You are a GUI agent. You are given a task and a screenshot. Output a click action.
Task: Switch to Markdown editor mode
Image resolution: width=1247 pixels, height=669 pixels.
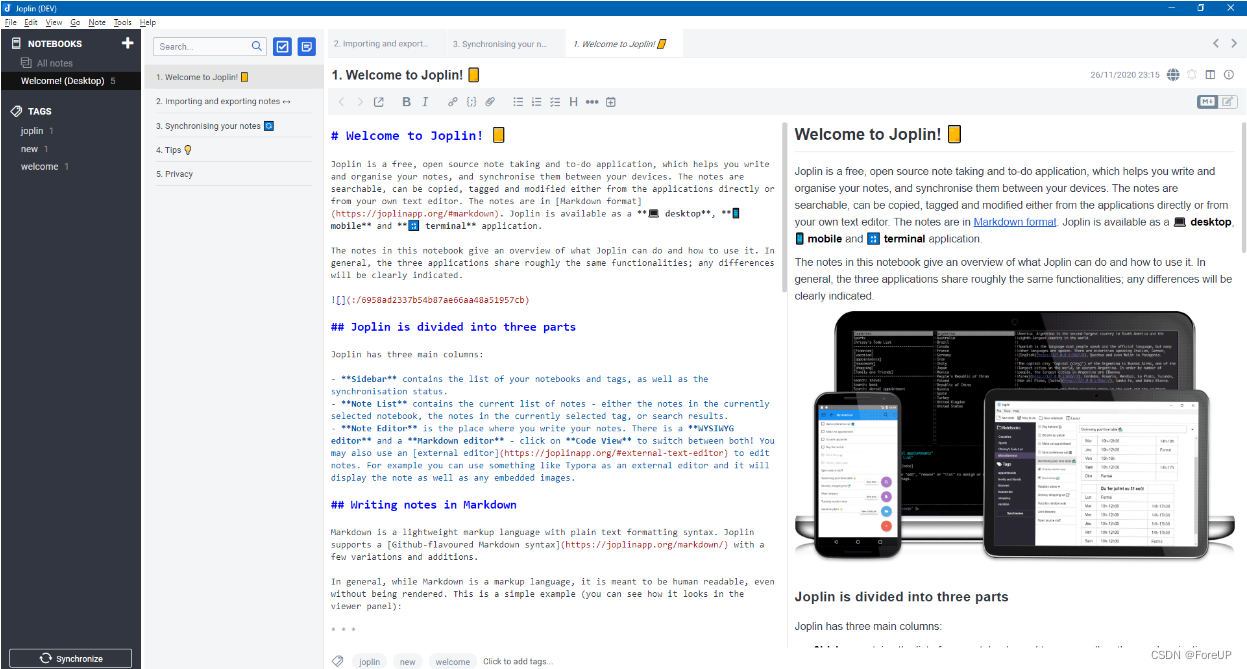point(1207,102)
